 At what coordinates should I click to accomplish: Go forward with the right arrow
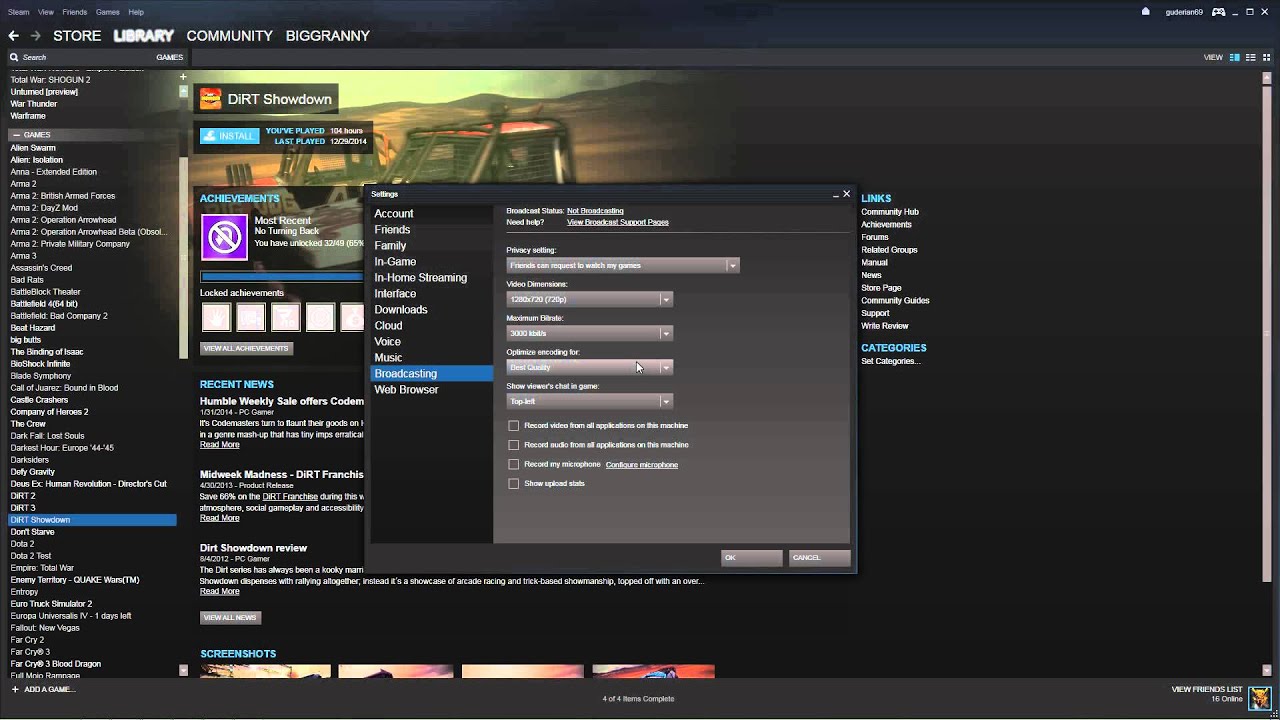pyautogui.click(x=36, y=36)
